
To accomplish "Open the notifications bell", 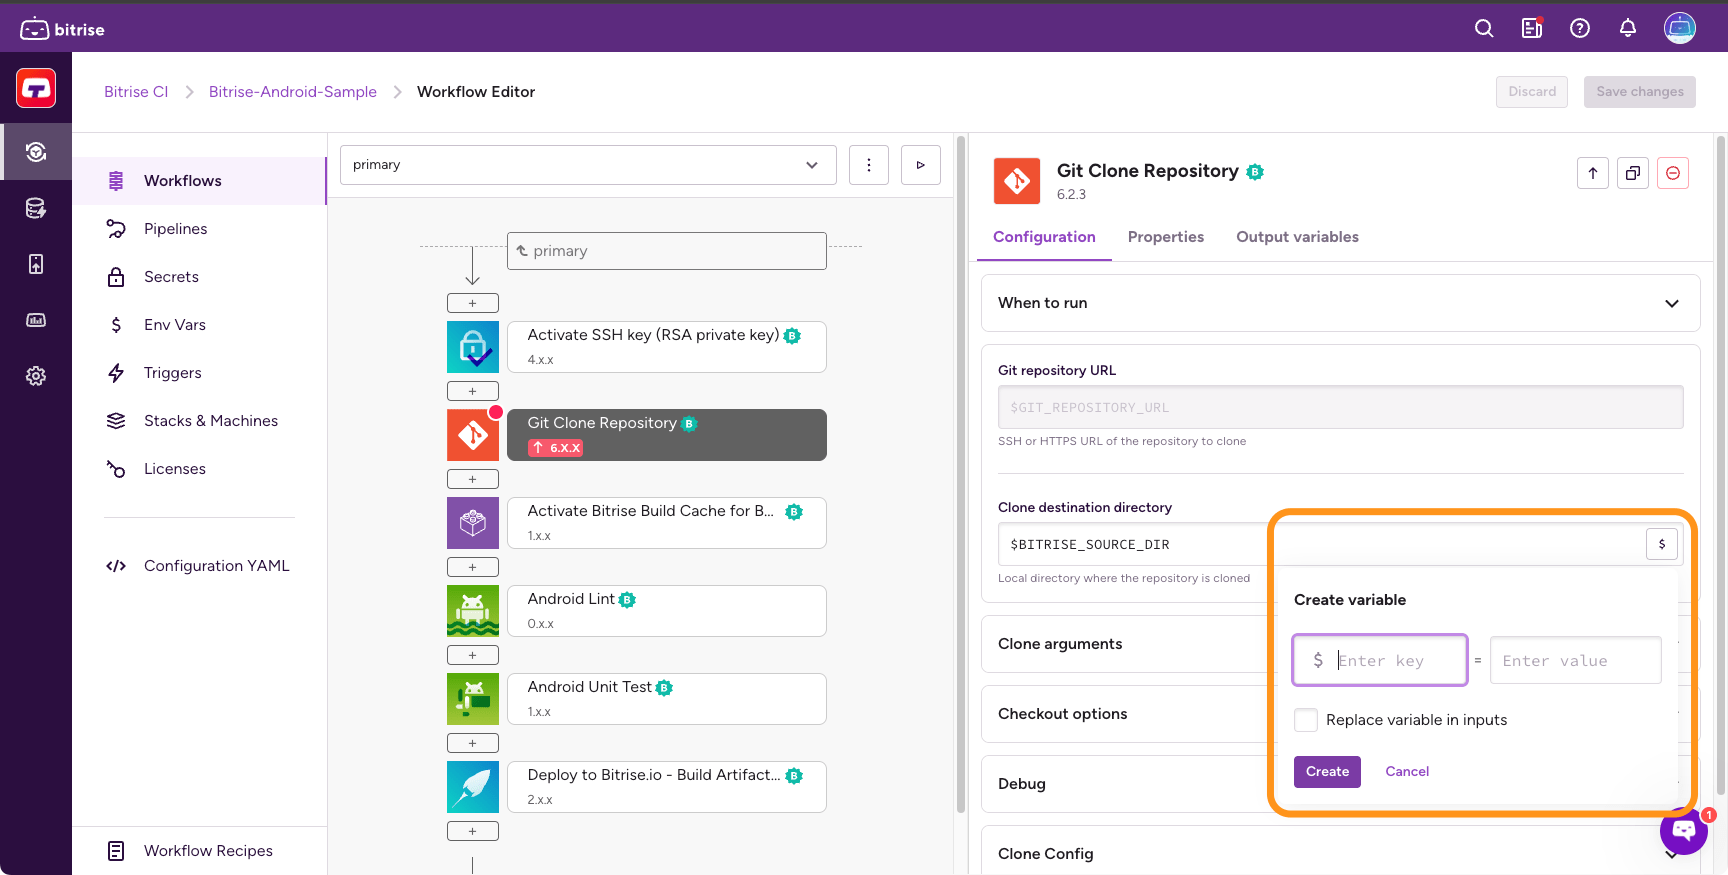I will pos(1628,29).
